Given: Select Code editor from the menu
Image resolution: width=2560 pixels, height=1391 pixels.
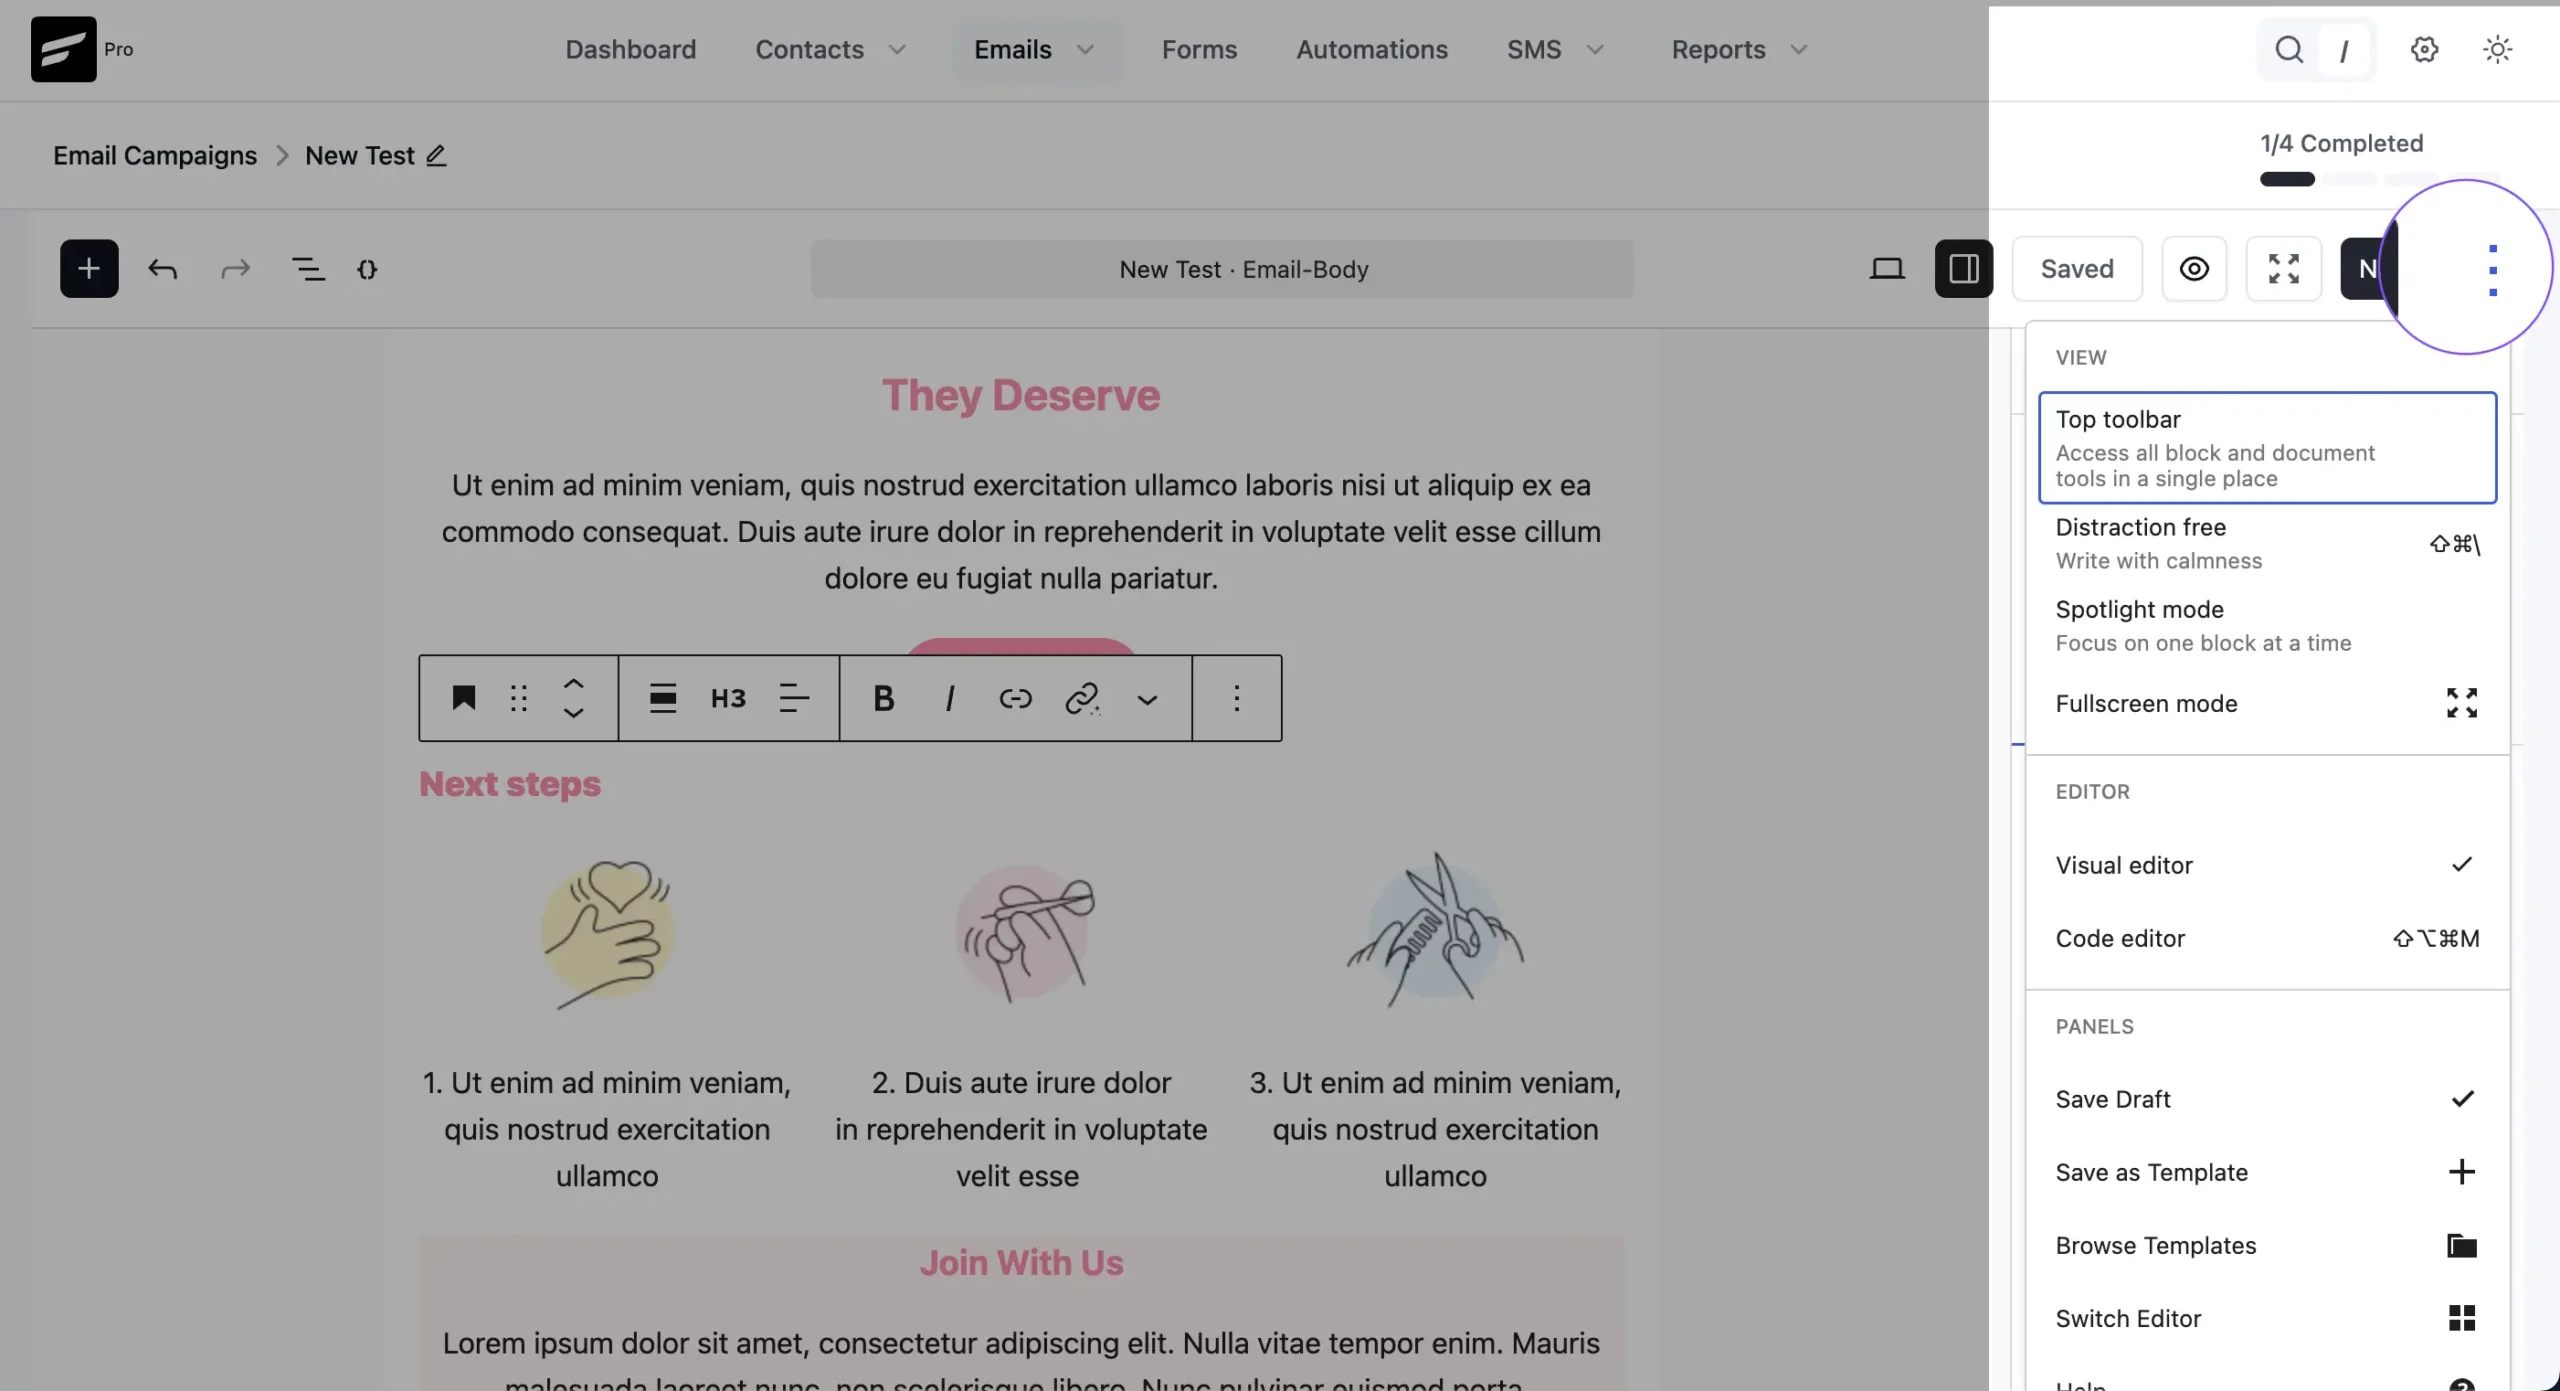Looking at the screenshot, I should 2267,938.
